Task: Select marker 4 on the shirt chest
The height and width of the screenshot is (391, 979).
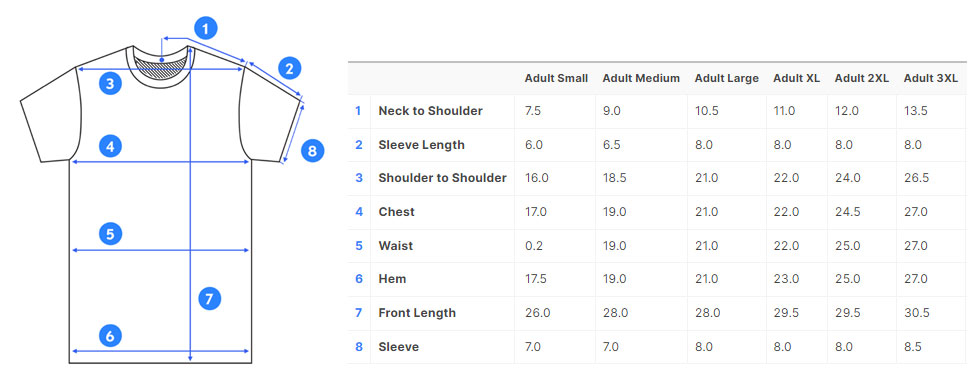Action: coord(110,147)
